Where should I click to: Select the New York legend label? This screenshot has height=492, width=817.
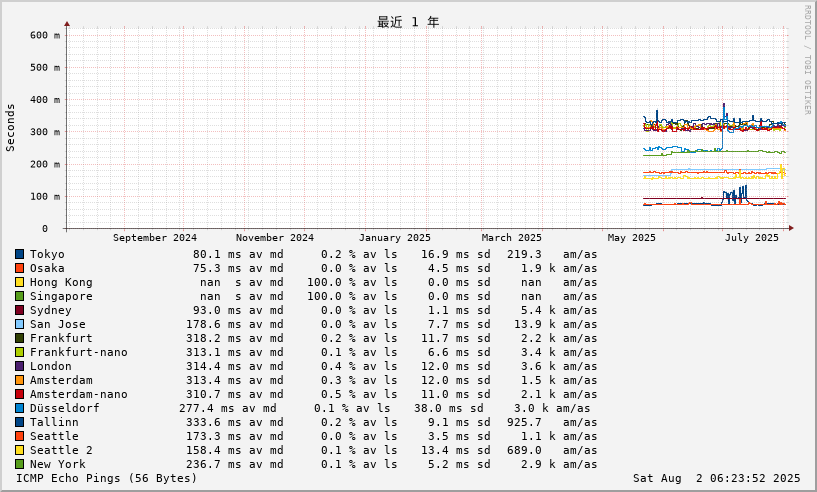click(57, 464)
